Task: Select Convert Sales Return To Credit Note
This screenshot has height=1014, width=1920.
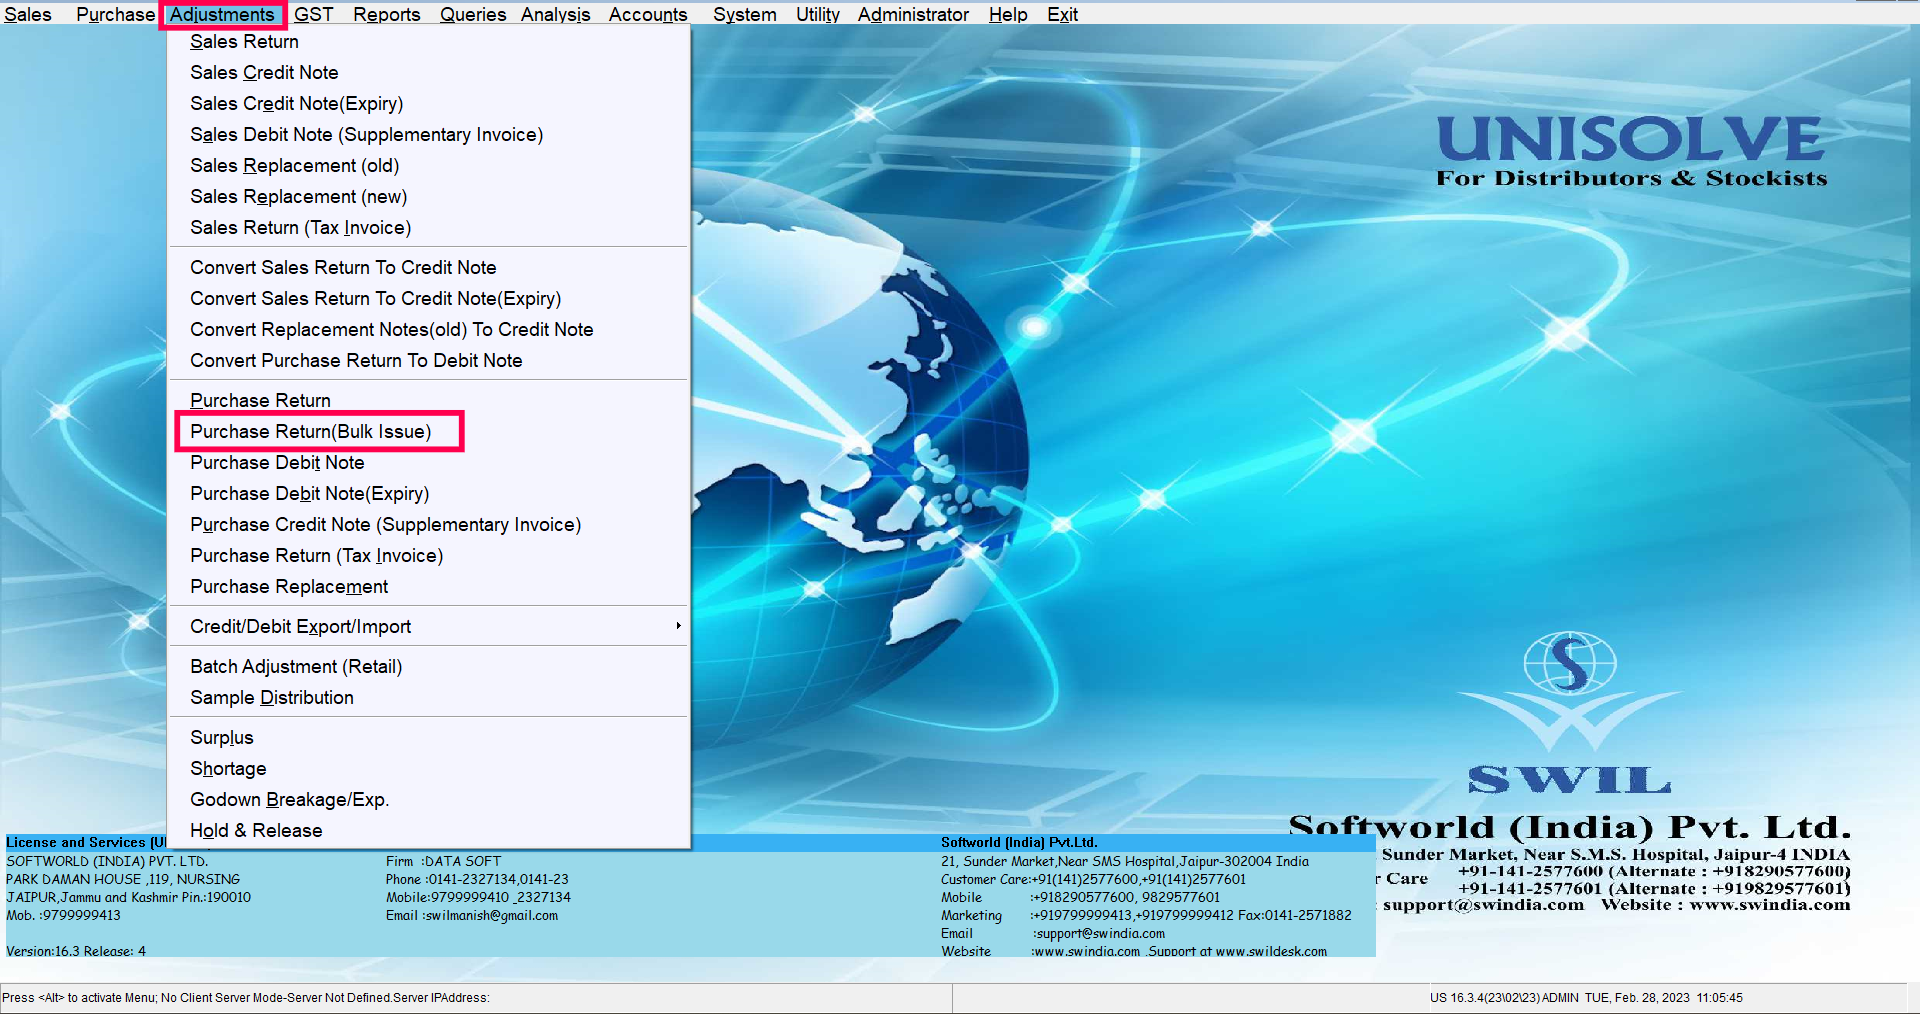Action: pyautogui.click(x=429, y=268)
